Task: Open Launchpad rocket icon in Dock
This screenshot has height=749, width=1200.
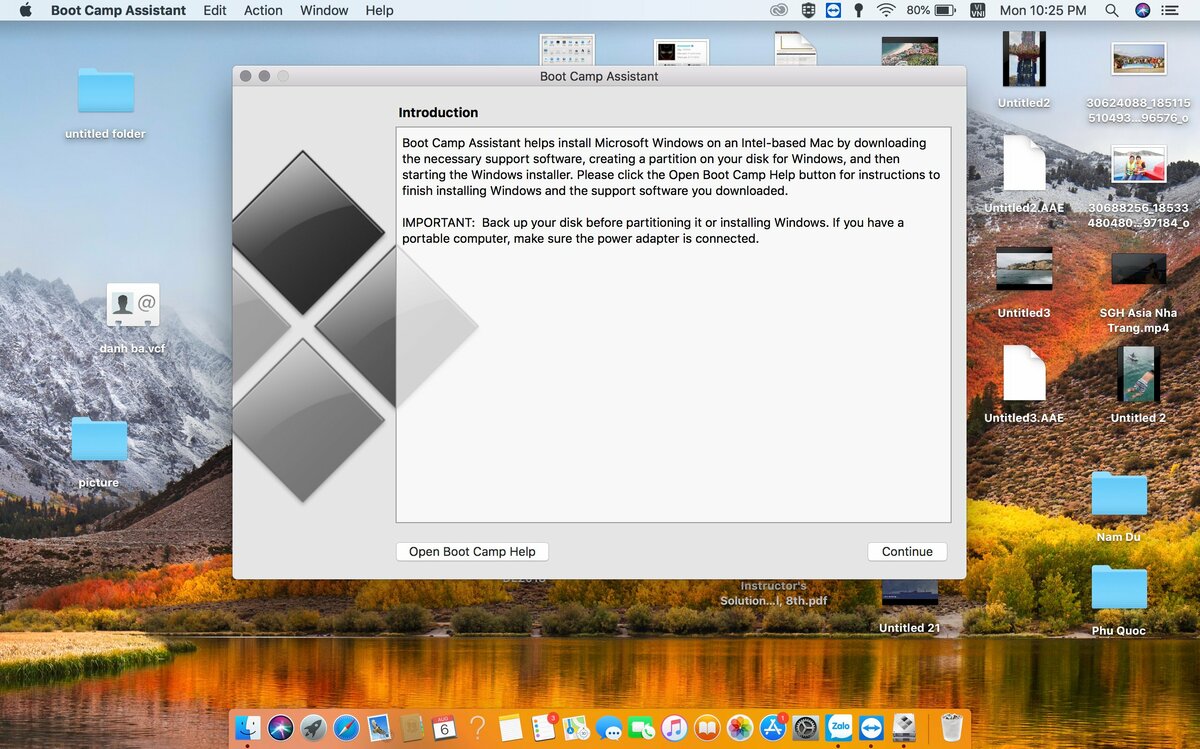Action: (x=313, y=727)
